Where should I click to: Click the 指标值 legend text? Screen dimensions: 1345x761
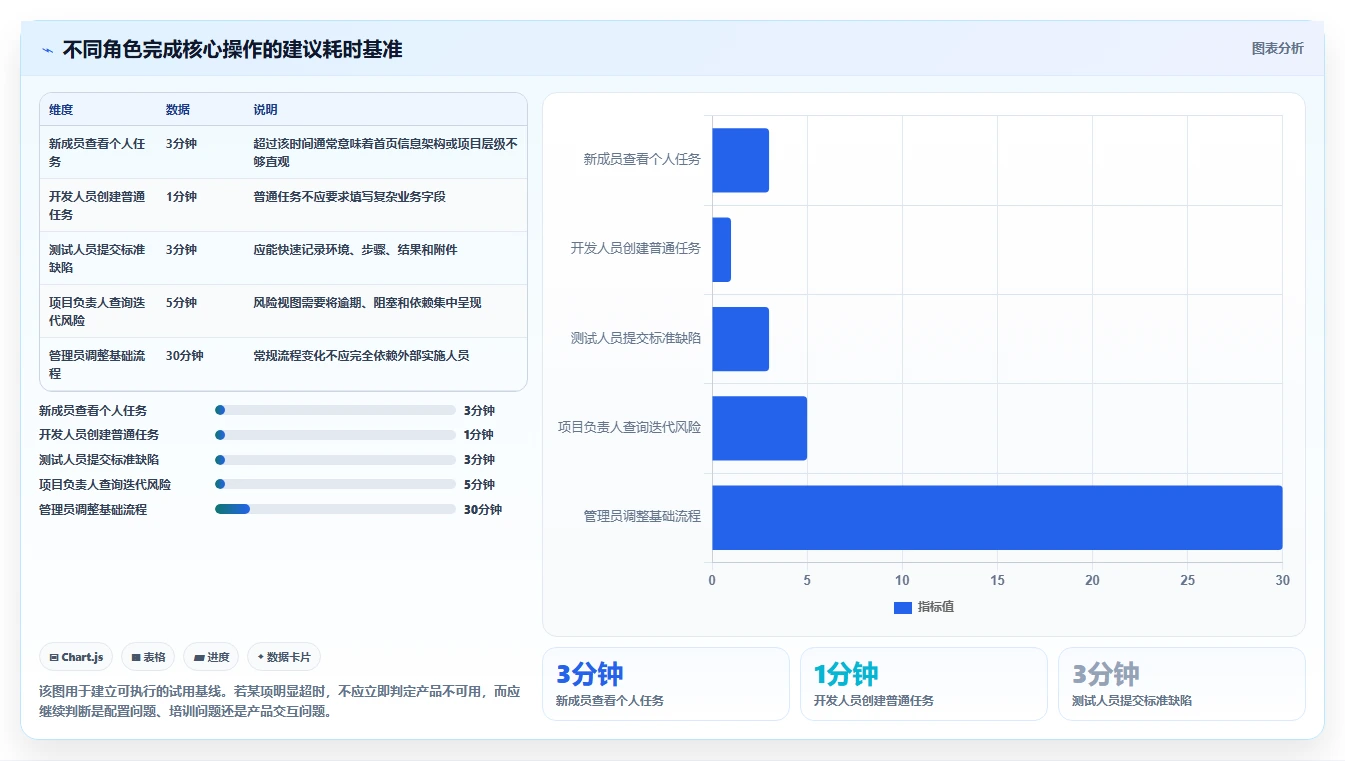click(x=936, y=607)
